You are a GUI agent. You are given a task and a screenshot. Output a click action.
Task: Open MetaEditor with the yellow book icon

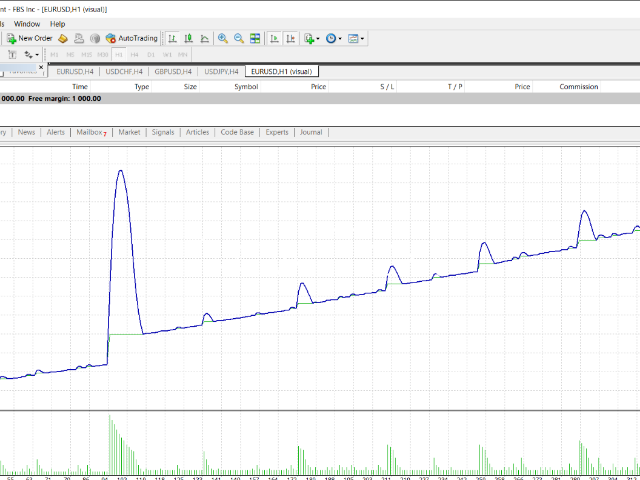(63, 38)
